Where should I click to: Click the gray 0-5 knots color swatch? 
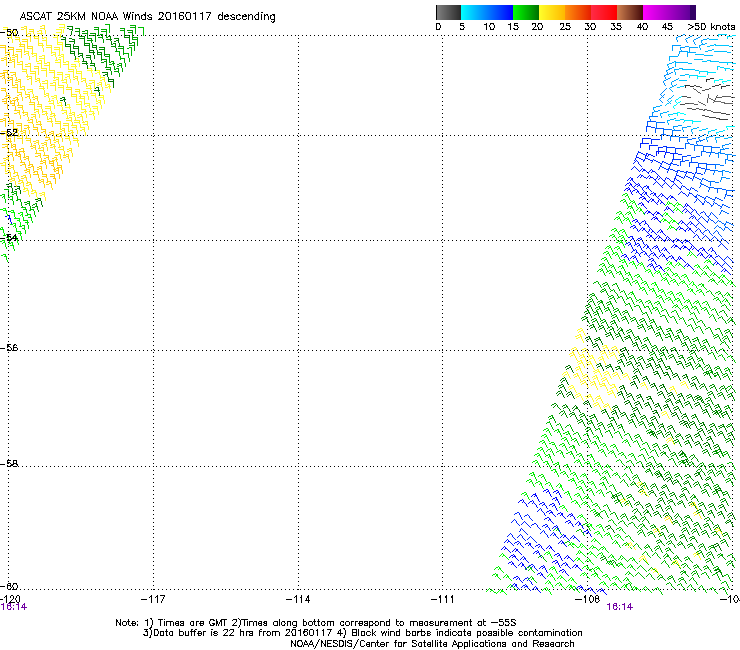click(x=448, y=12)
